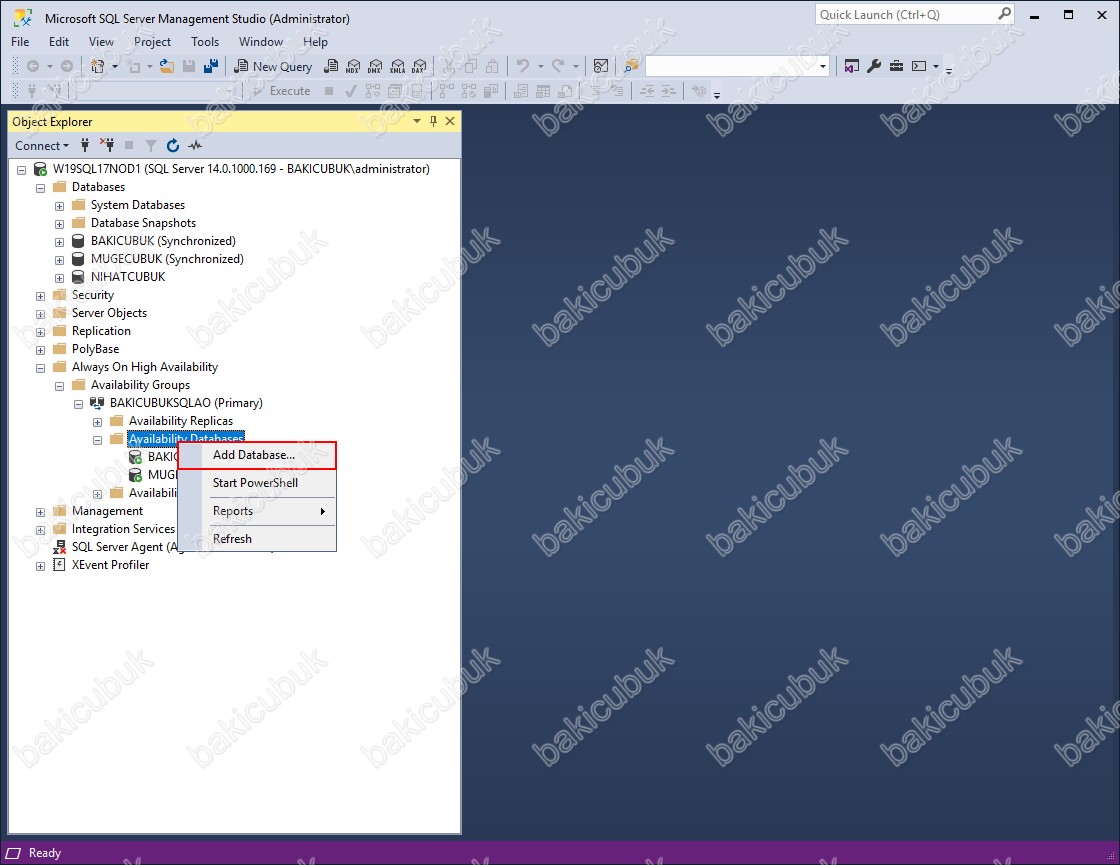The height and width of the screenshot is (865, 1120).
Task: Open the Project menu
Action: click(152, 41)
